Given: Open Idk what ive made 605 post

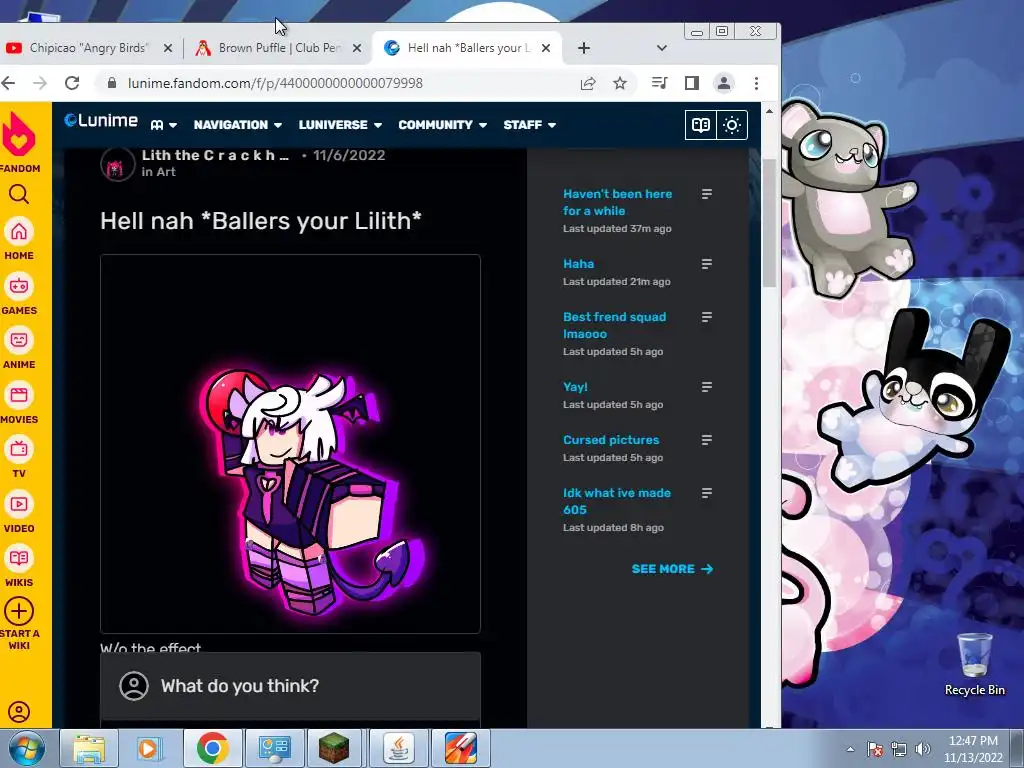Looking at the screenshot, I should coord(617,501).
